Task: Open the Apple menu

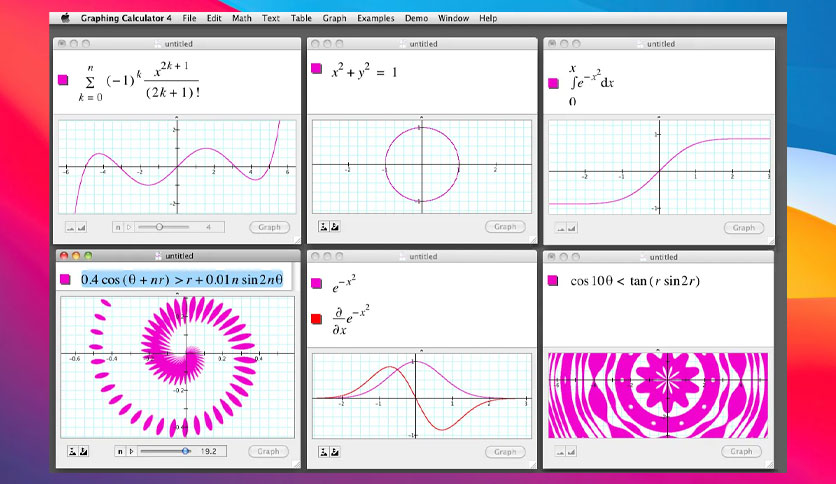Action: [x=66, y=18]
